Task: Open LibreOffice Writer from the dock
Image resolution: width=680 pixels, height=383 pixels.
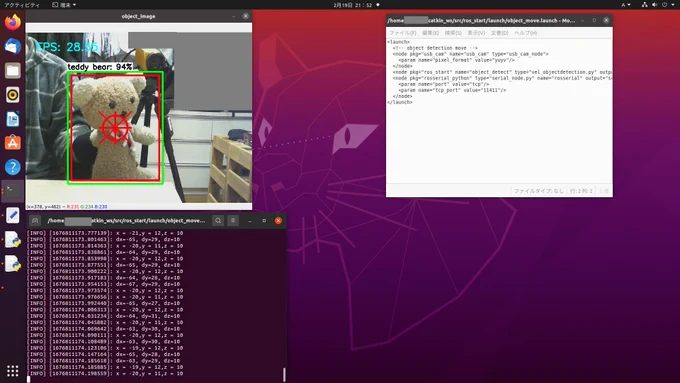Action: point(13,119)
